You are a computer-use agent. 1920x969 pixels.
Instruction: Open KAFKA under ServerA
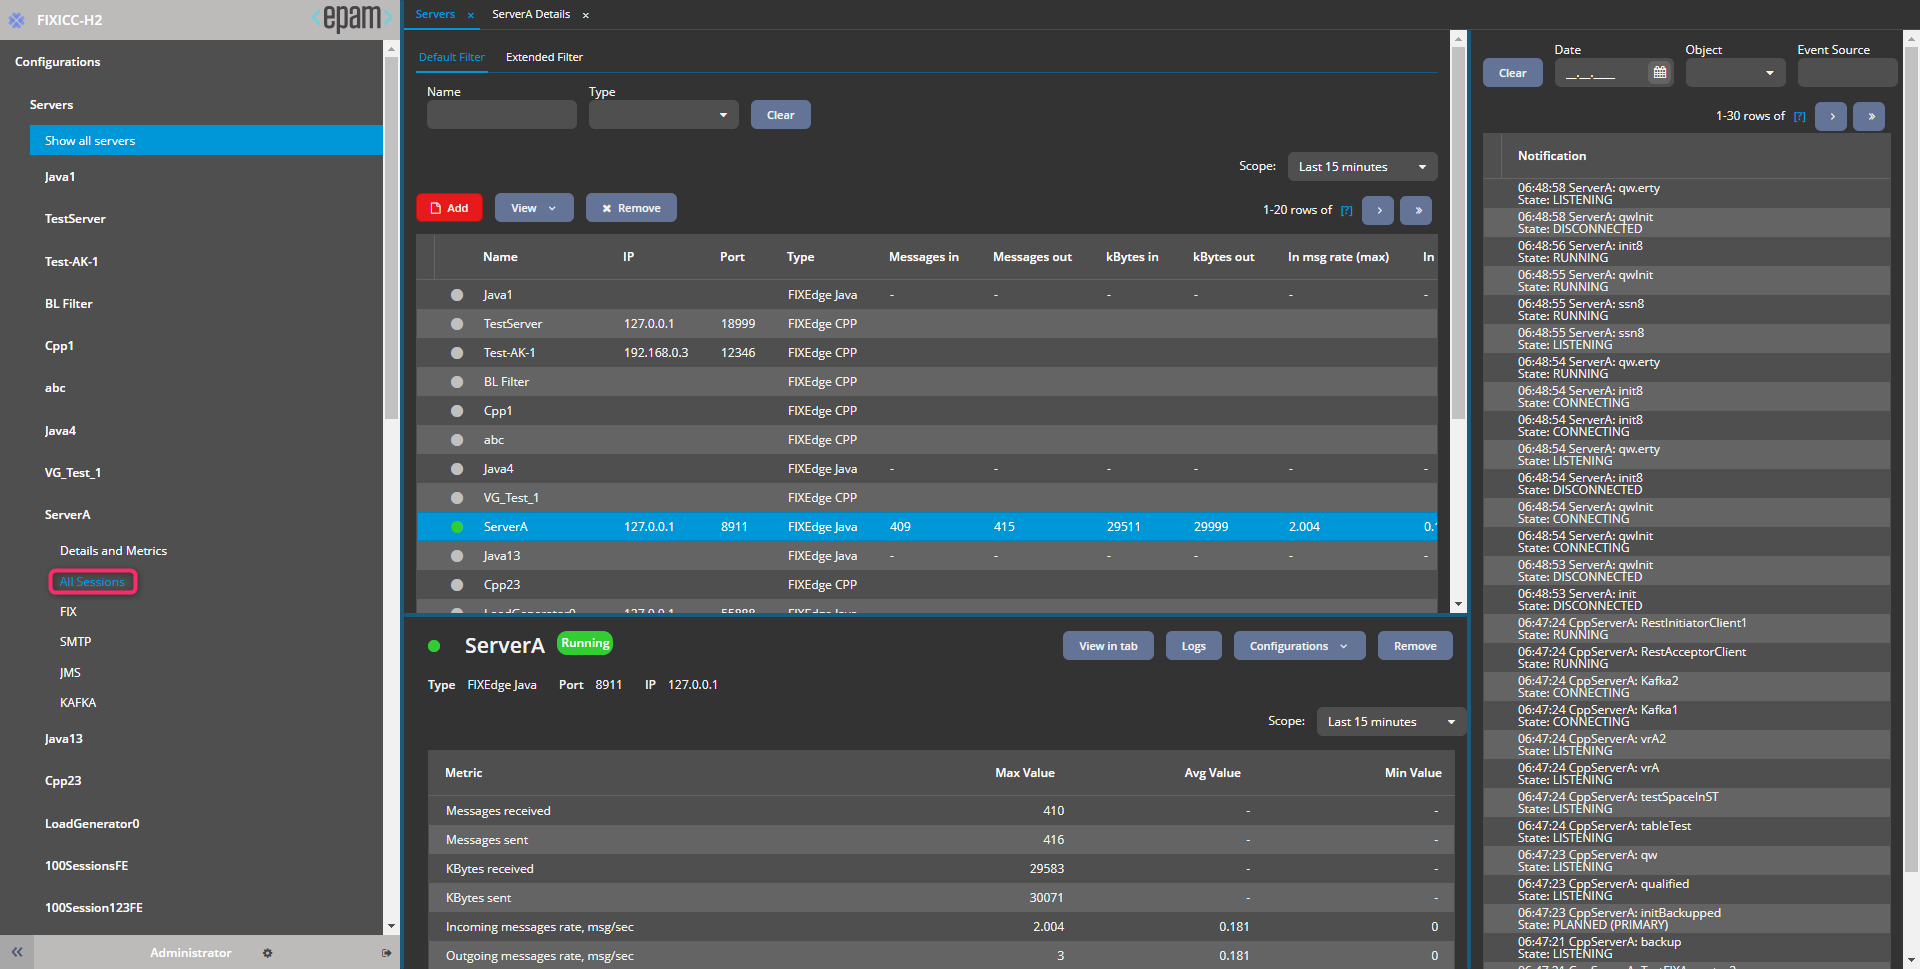coord(78,703)
